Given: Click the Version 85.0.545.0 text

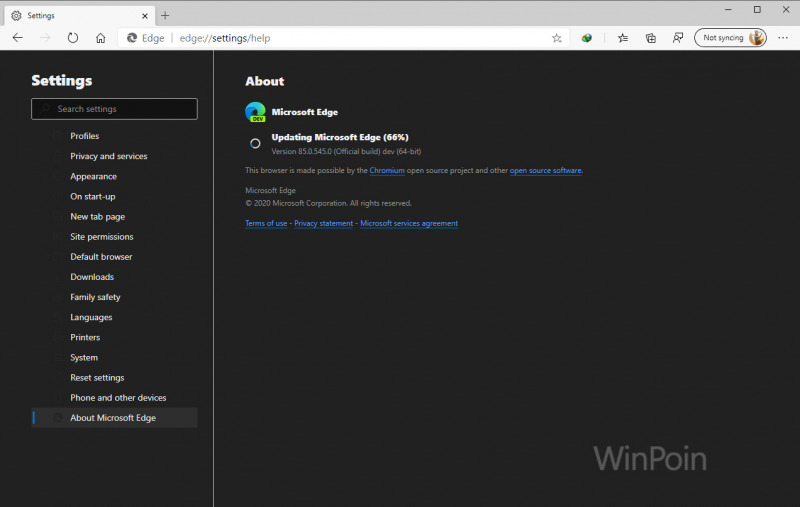Looking at the screenshot, I should (x=346, y=151).
